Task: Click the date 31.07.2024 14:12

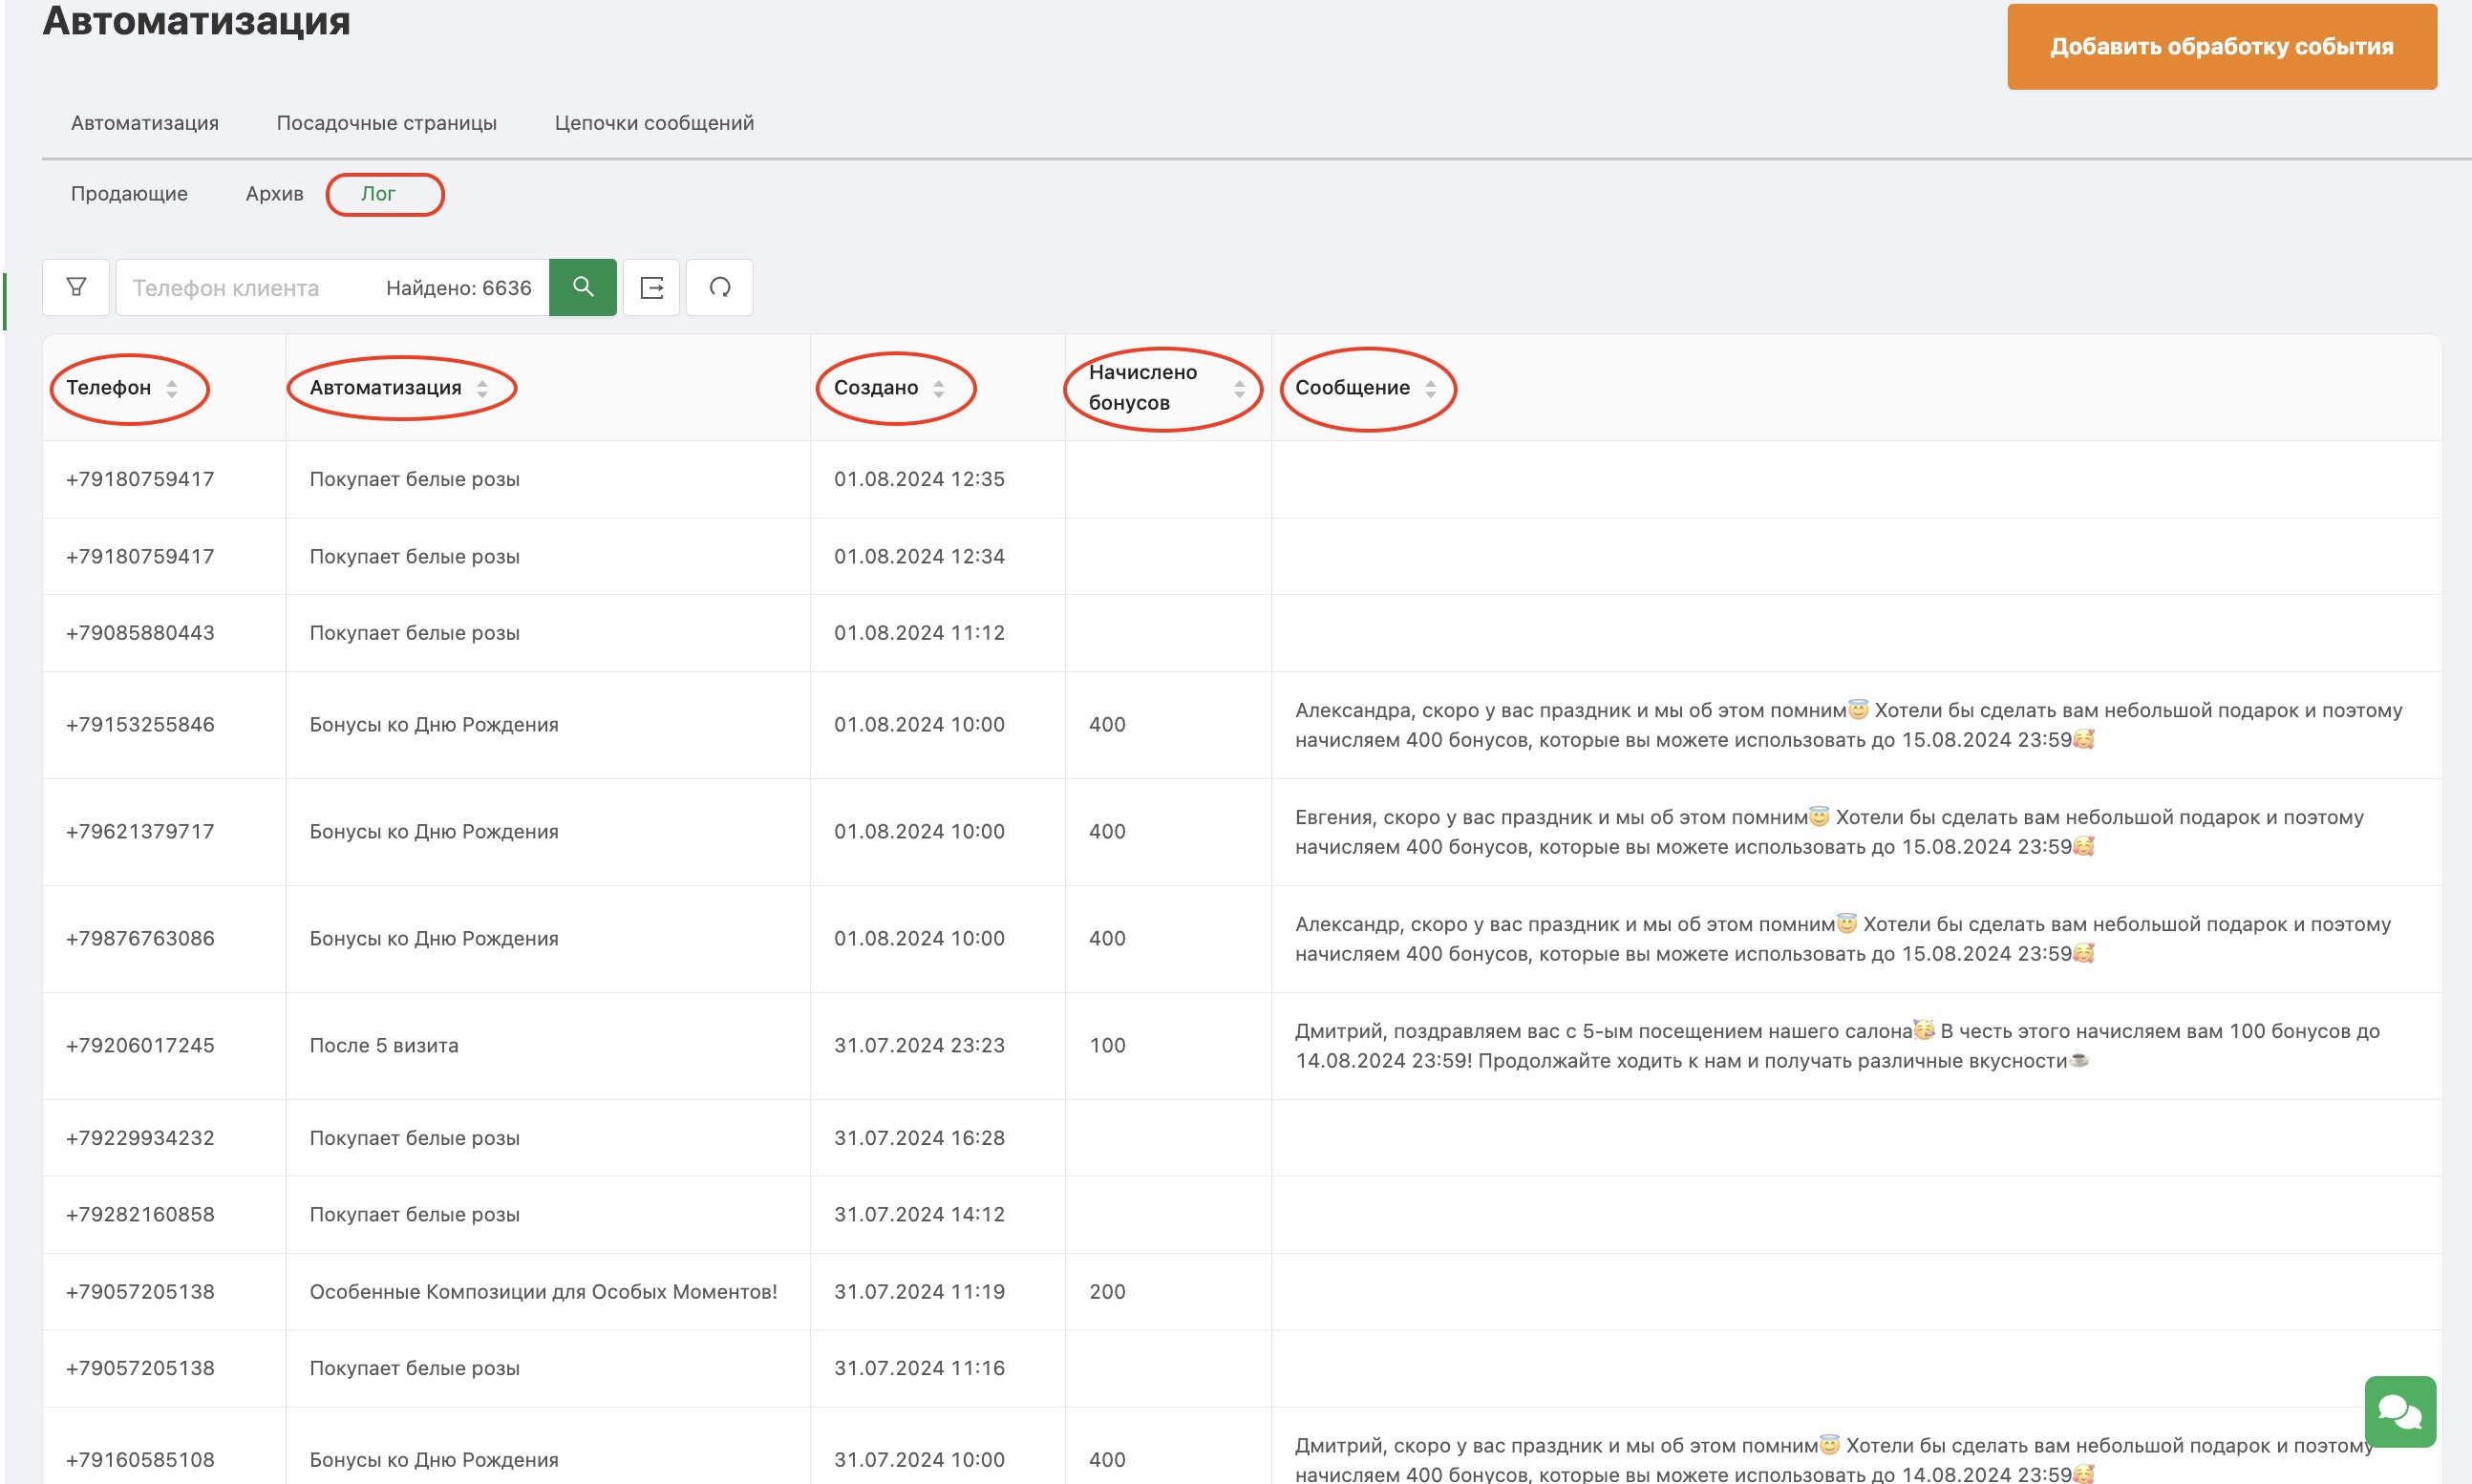Action: [x=919, y=1215]
